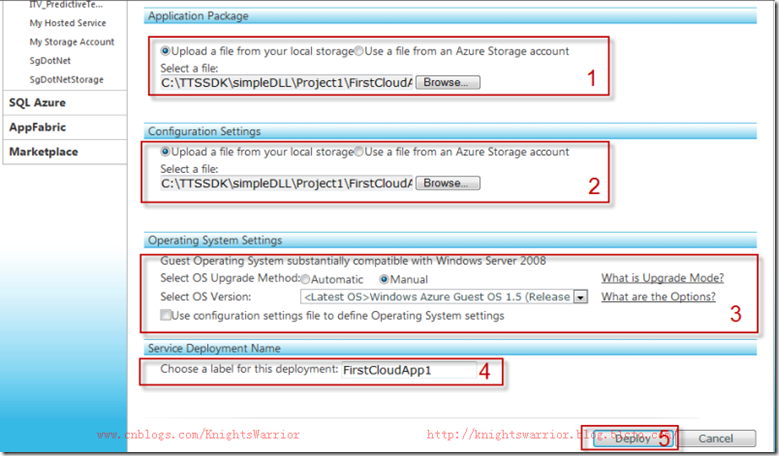Click the Deploy button
The image size is (779, 456).
click(633, 438)
